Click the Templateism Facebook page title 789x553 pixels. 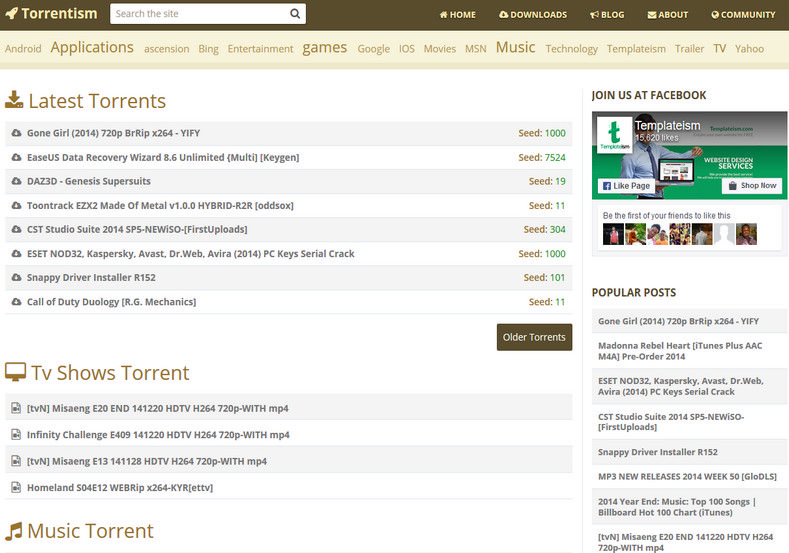point(667,125)
